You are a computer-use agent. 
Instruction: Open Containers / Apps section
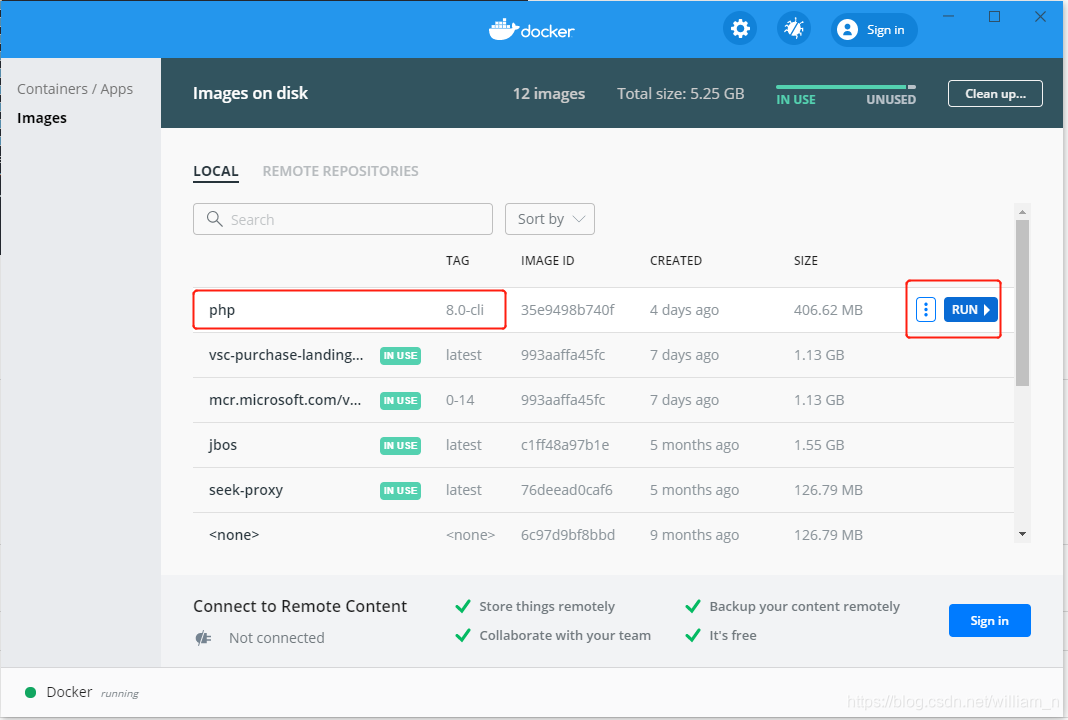pyautogui.click(x=75, y=89)
